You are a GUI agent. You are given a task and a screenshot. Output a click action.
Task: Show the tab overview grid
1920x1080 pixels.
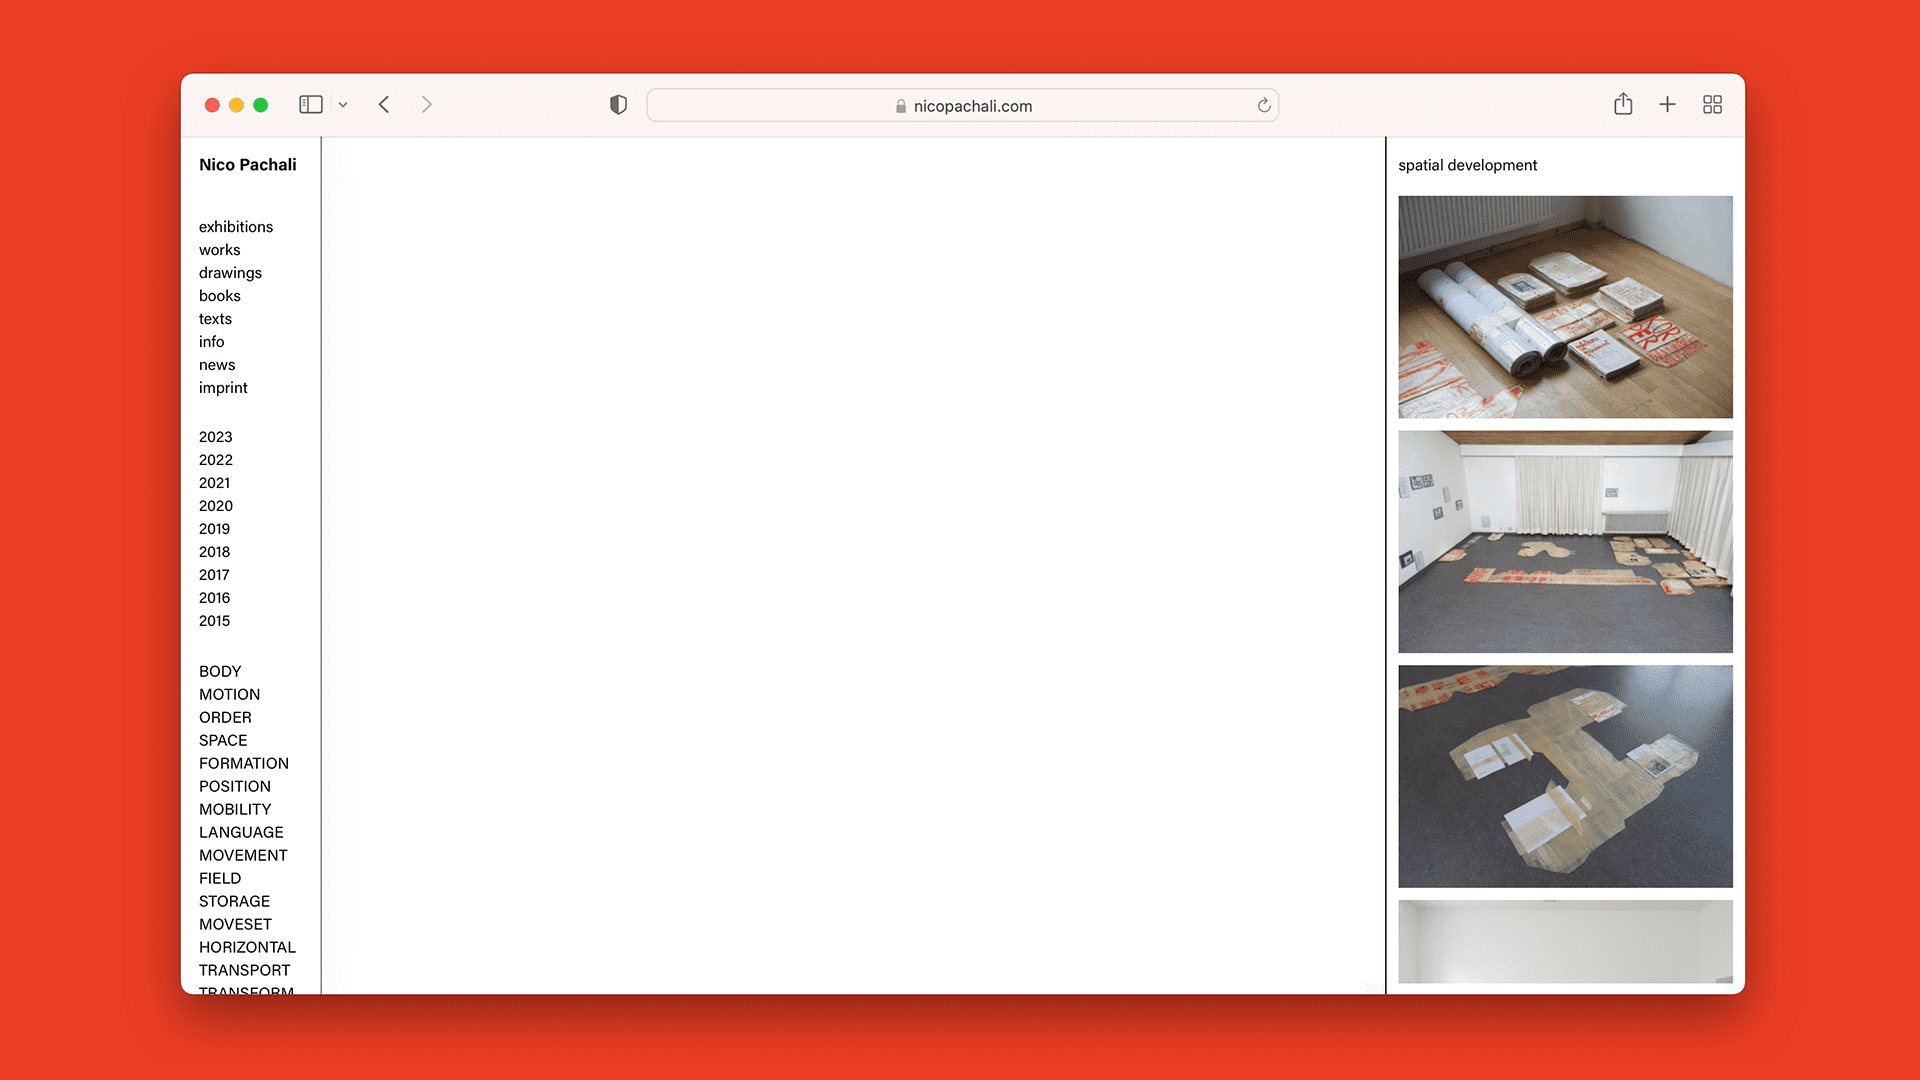pos(1712,105)
